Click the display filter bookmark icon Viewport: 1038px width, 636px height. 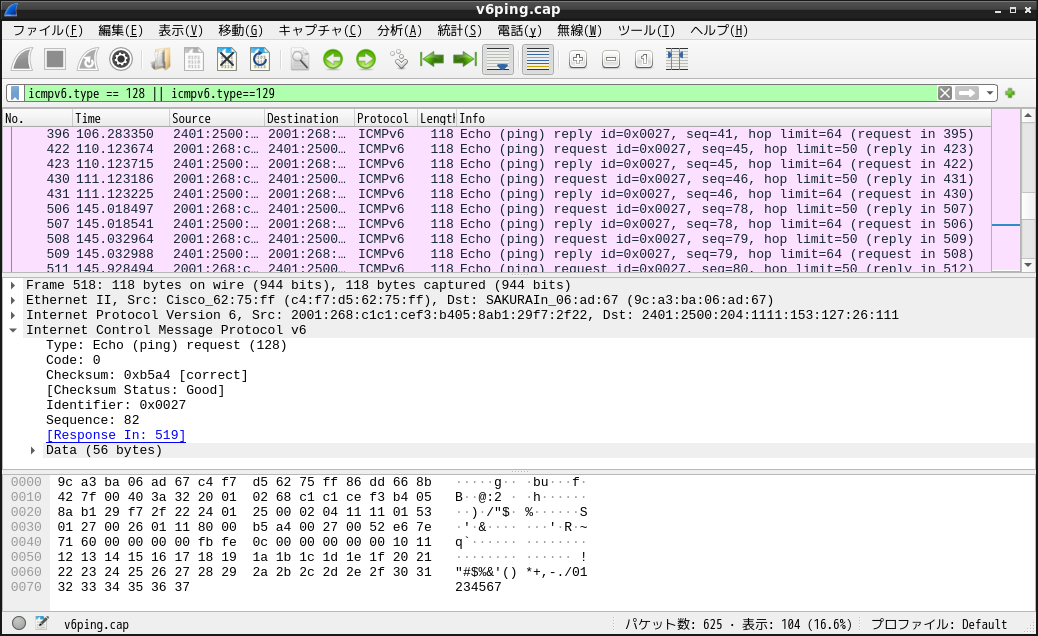(15, 93)
